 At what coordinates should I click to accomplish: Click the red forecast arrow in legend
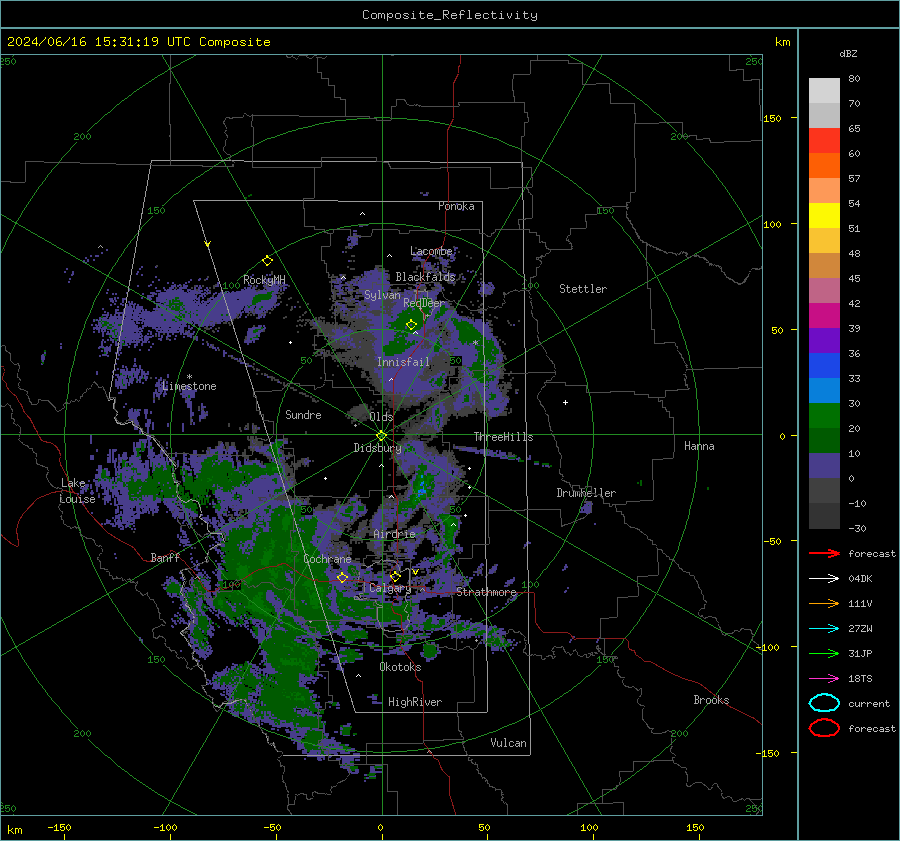[x=824, y=553]
